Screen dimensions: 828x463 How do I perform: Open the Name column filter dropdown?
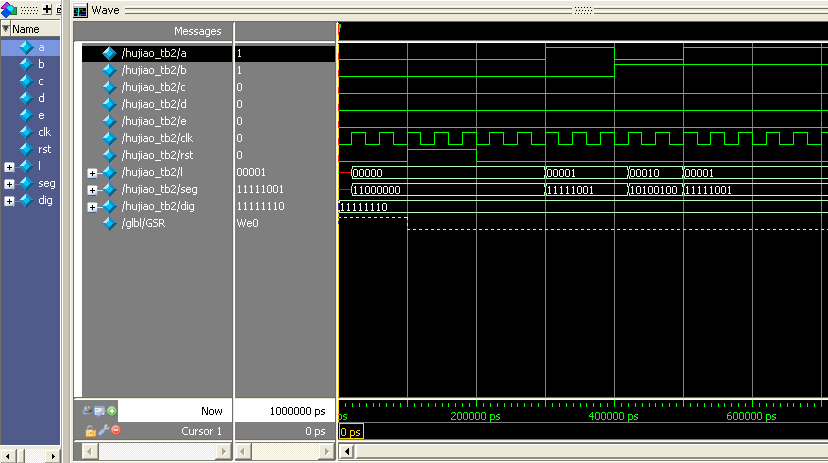point(6,29)
